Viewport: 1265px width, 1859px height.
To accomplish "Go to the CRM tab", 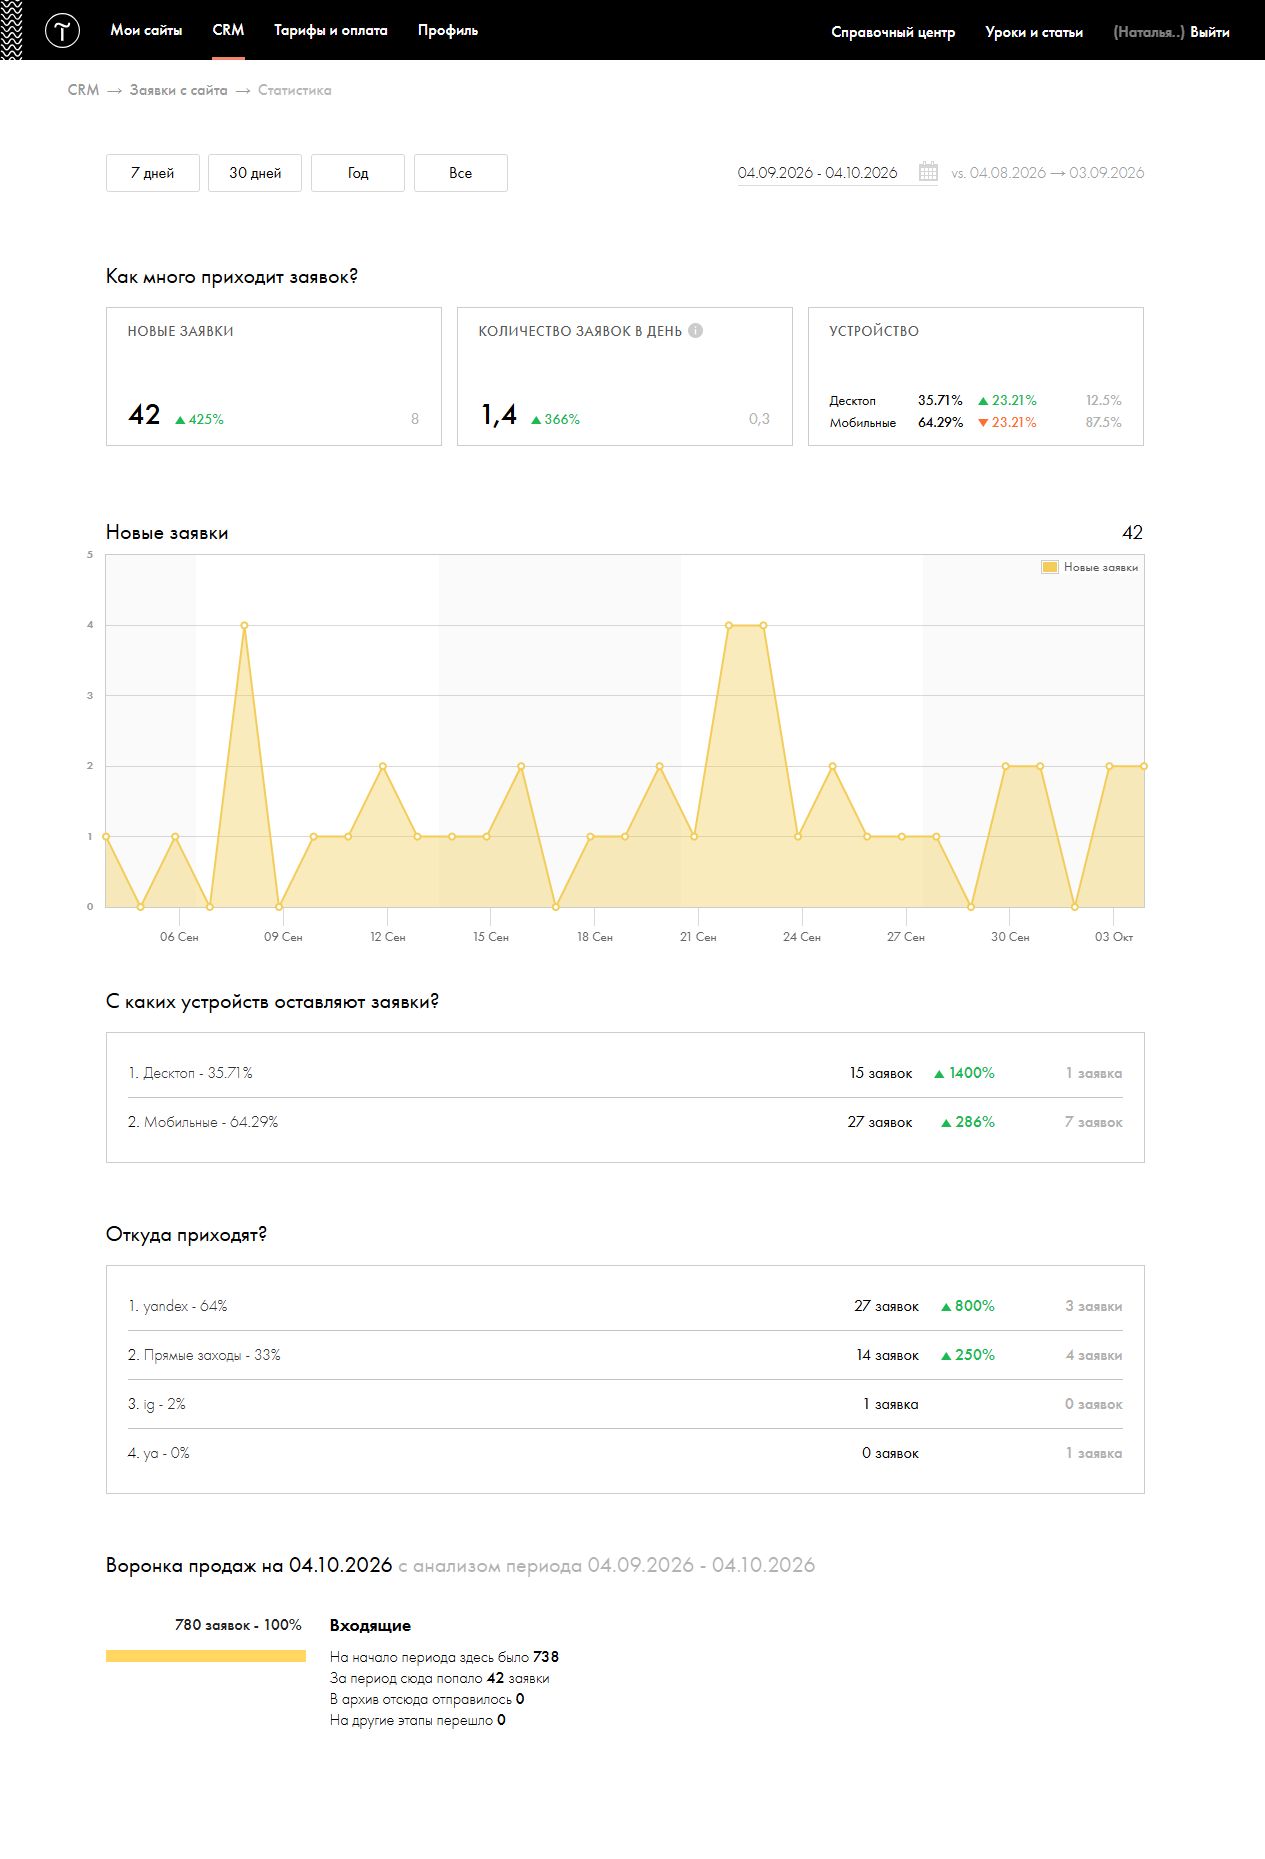I will click(228, 30).
